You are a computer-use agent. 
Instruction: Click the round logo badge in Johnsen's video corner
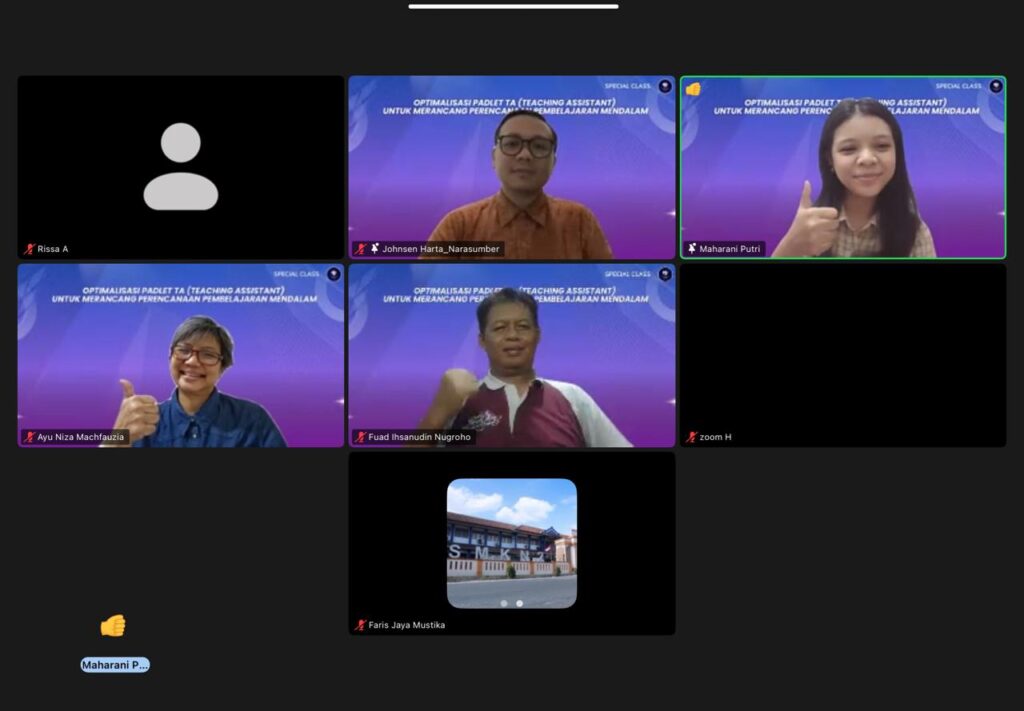[x=665, y=87]
